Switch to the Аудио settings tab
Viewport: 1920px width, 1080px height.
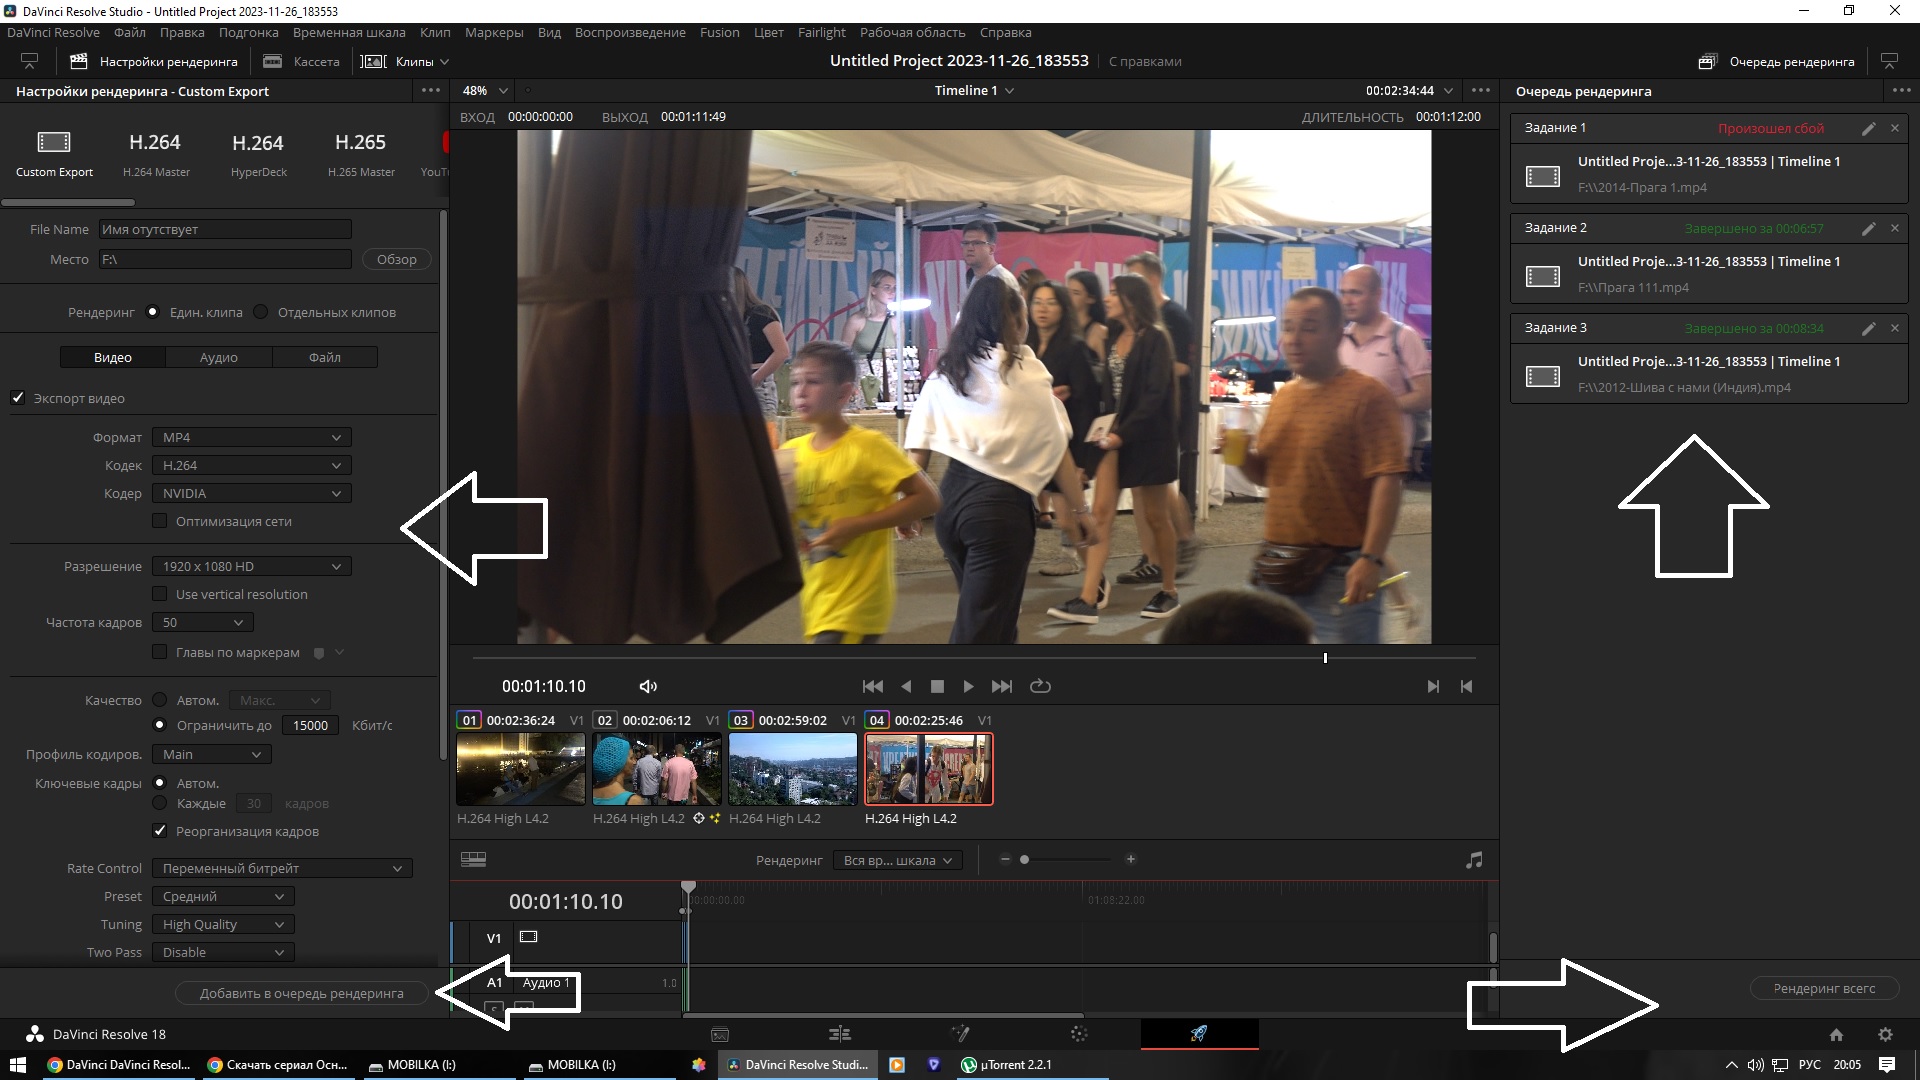[219, 357]
